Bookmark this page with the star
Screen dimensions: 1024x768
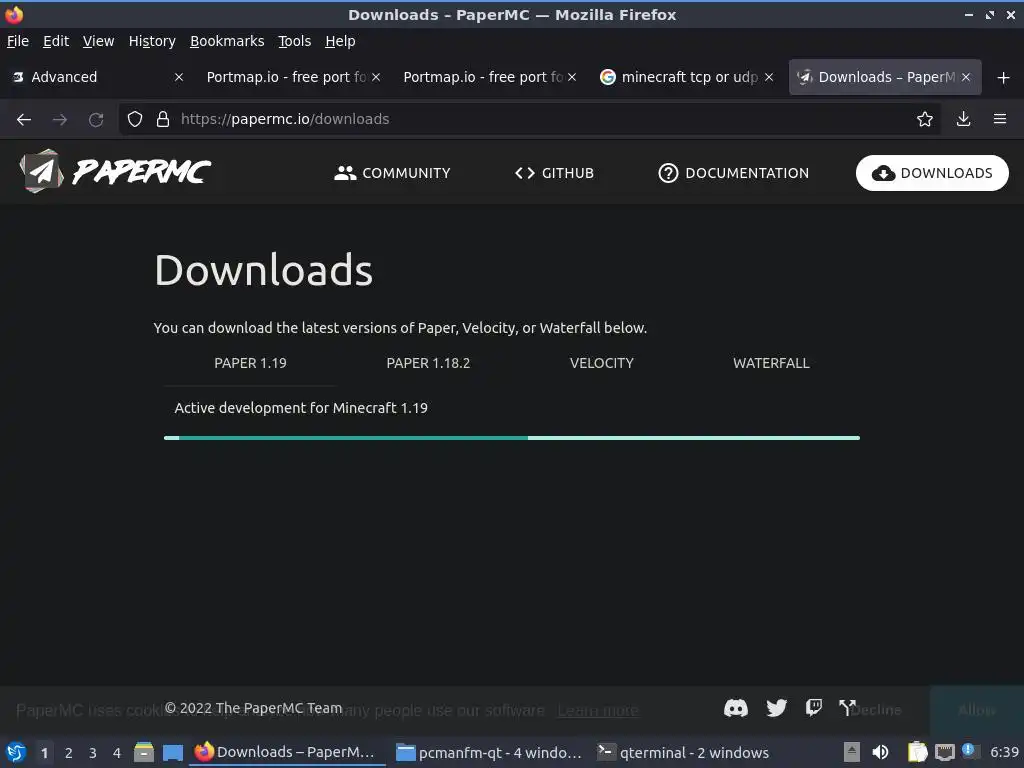coord(924,119)
